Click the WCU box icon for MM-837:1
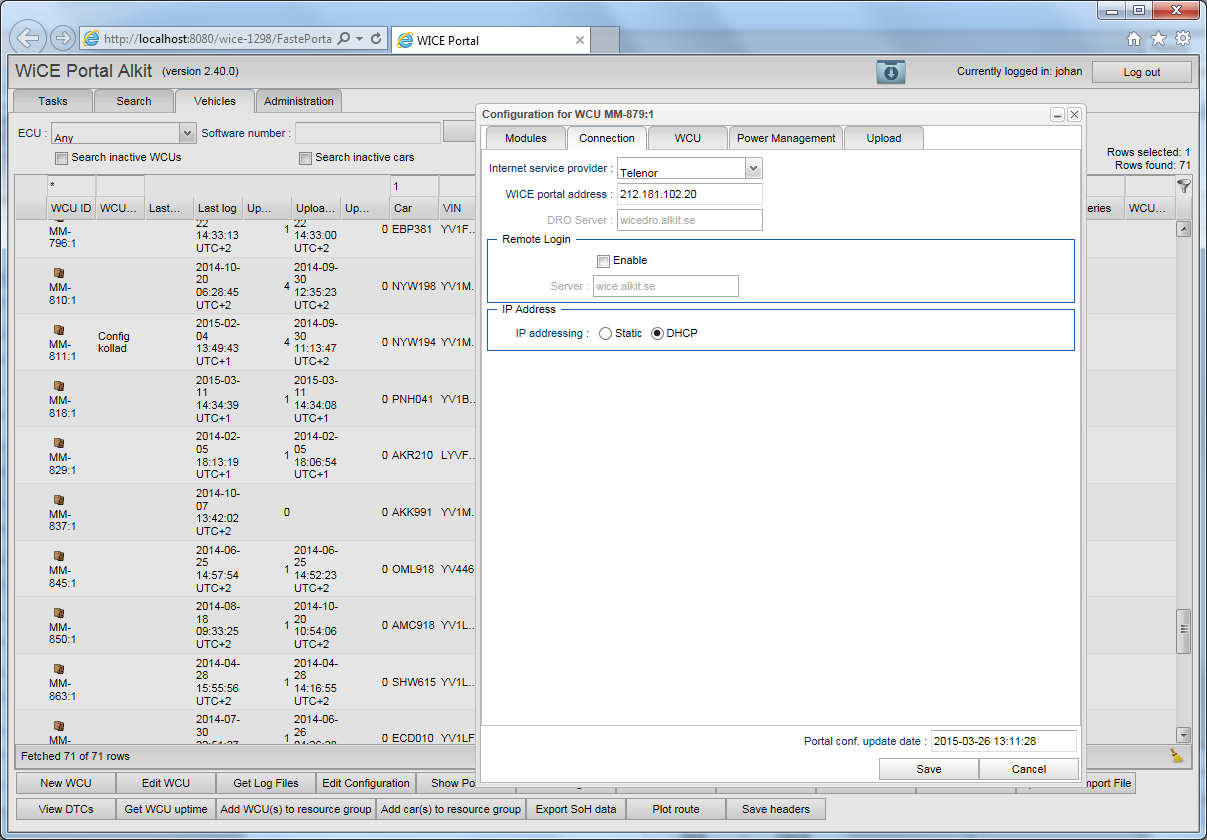The image size is (1207, 840). point(59,499)
